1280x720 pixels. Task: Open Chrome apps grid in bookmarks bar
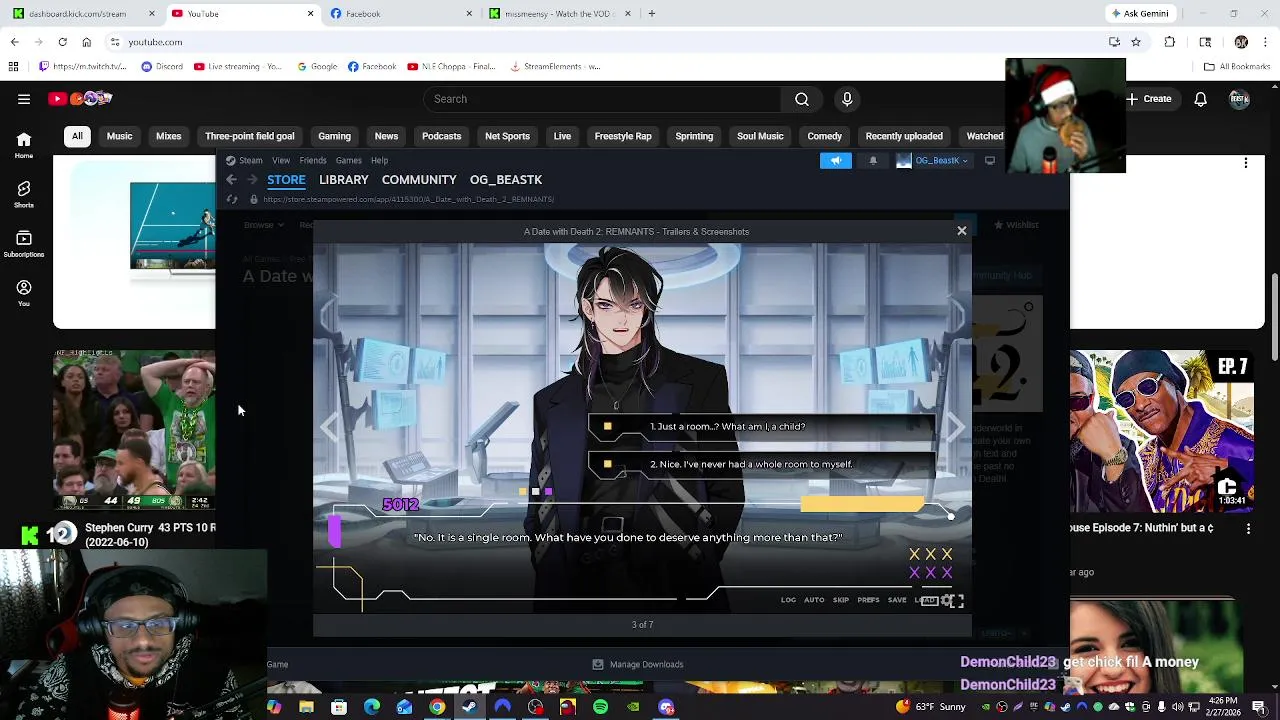tap(13, 67)
